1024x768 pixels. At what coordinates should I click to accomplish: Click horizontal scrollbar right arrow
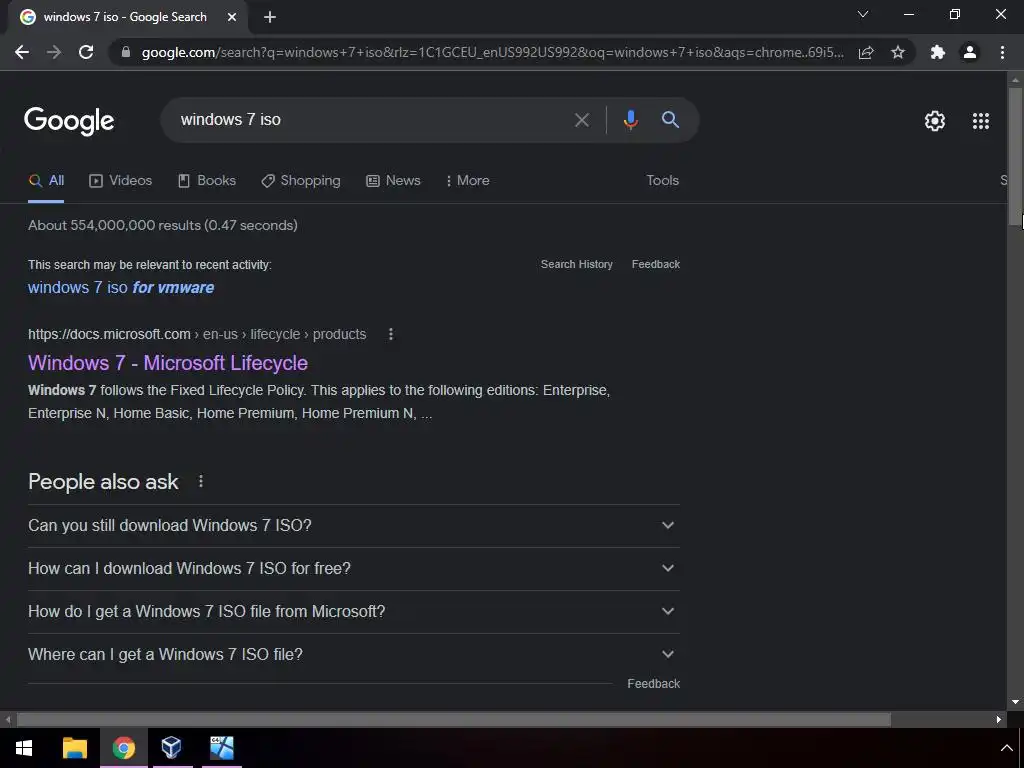999,720
